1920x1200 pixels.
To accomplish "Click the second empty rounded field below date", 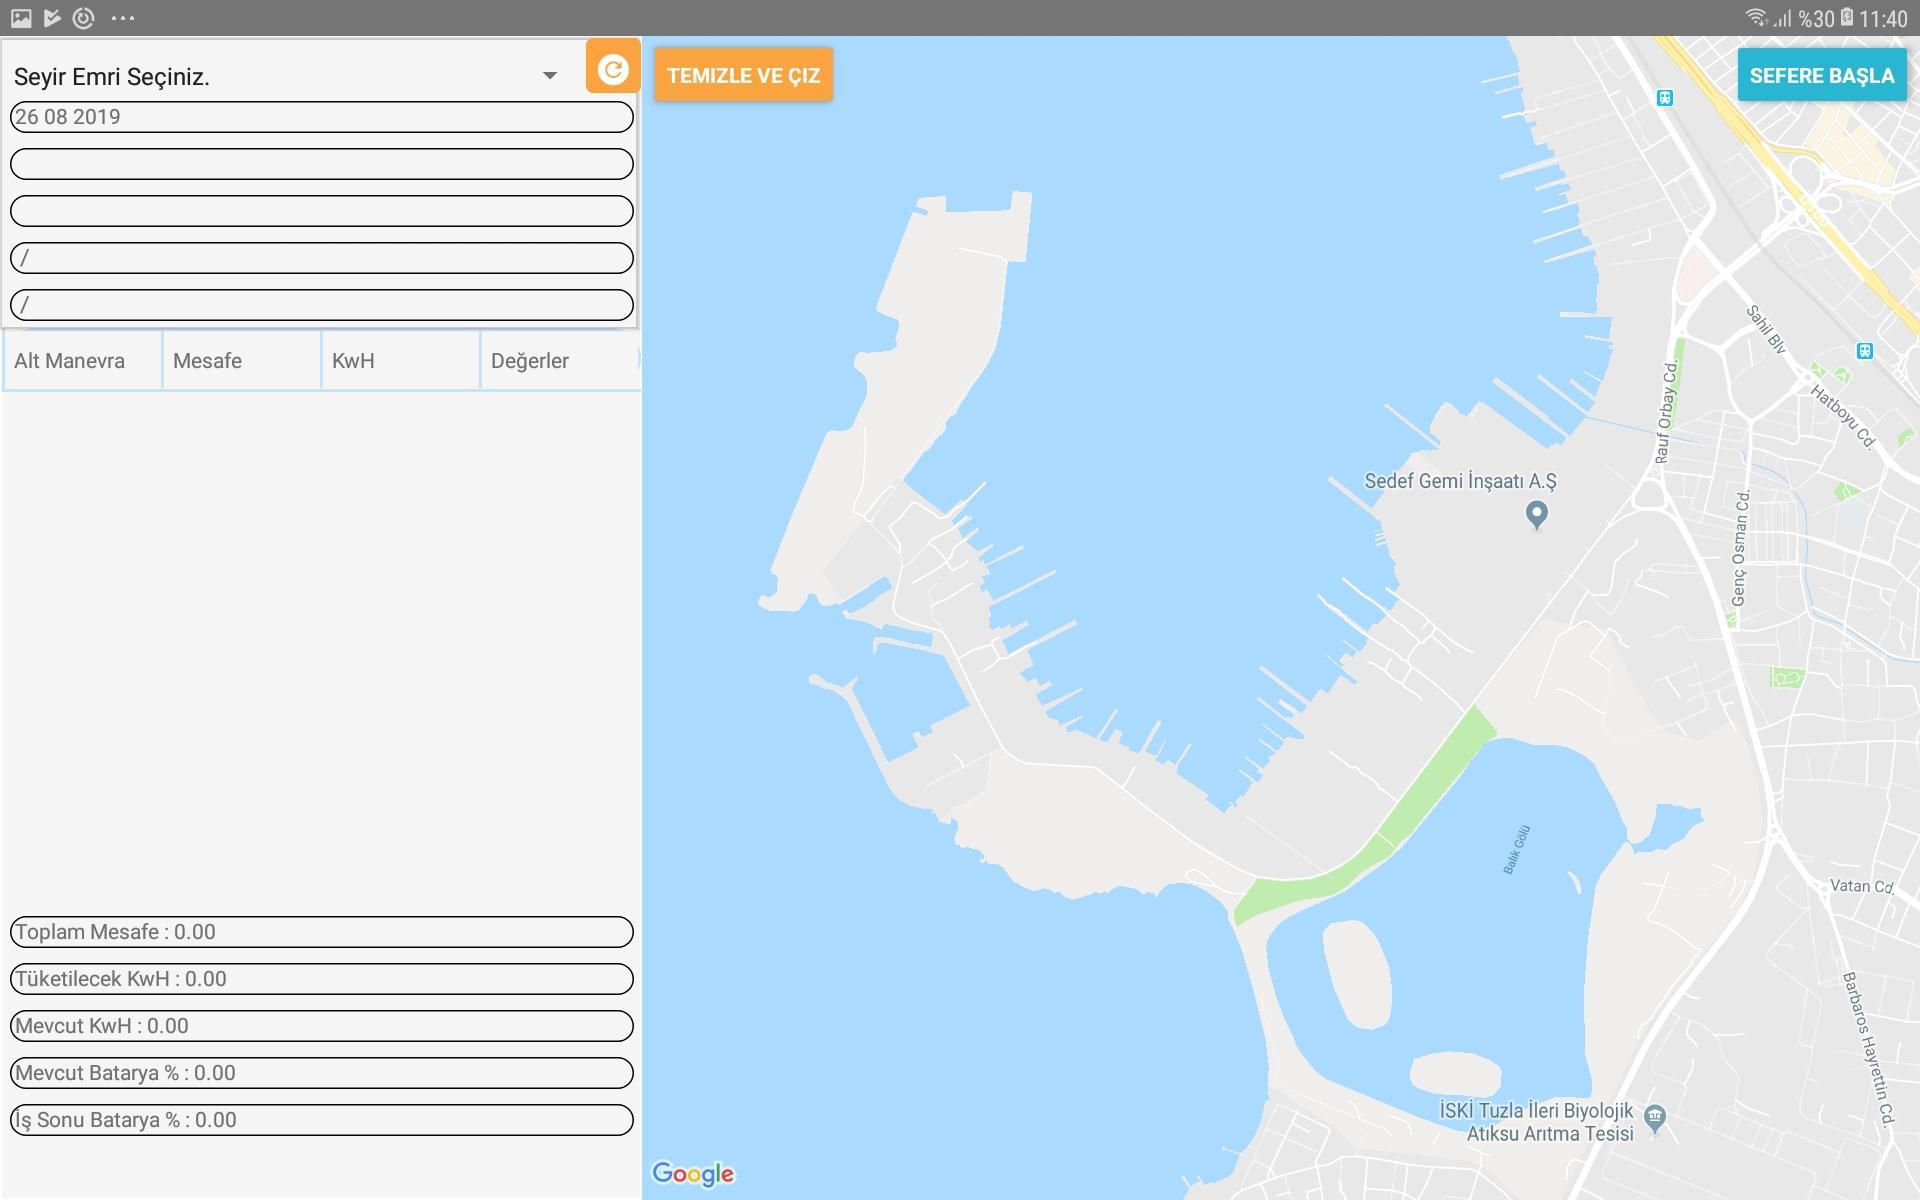I will click(x=322, y=164).
